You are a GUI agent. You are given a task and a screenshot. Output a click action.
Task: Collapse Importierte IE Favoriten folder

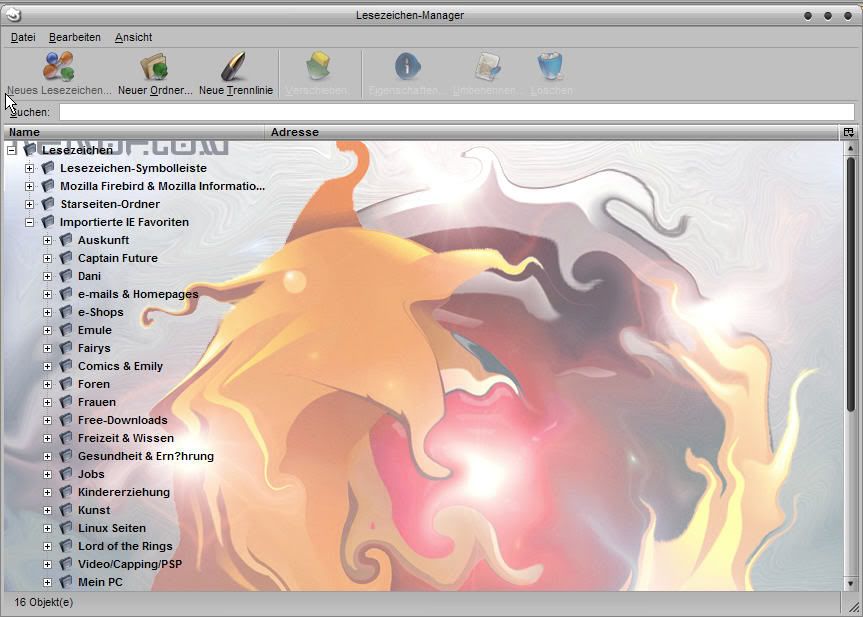29,222
